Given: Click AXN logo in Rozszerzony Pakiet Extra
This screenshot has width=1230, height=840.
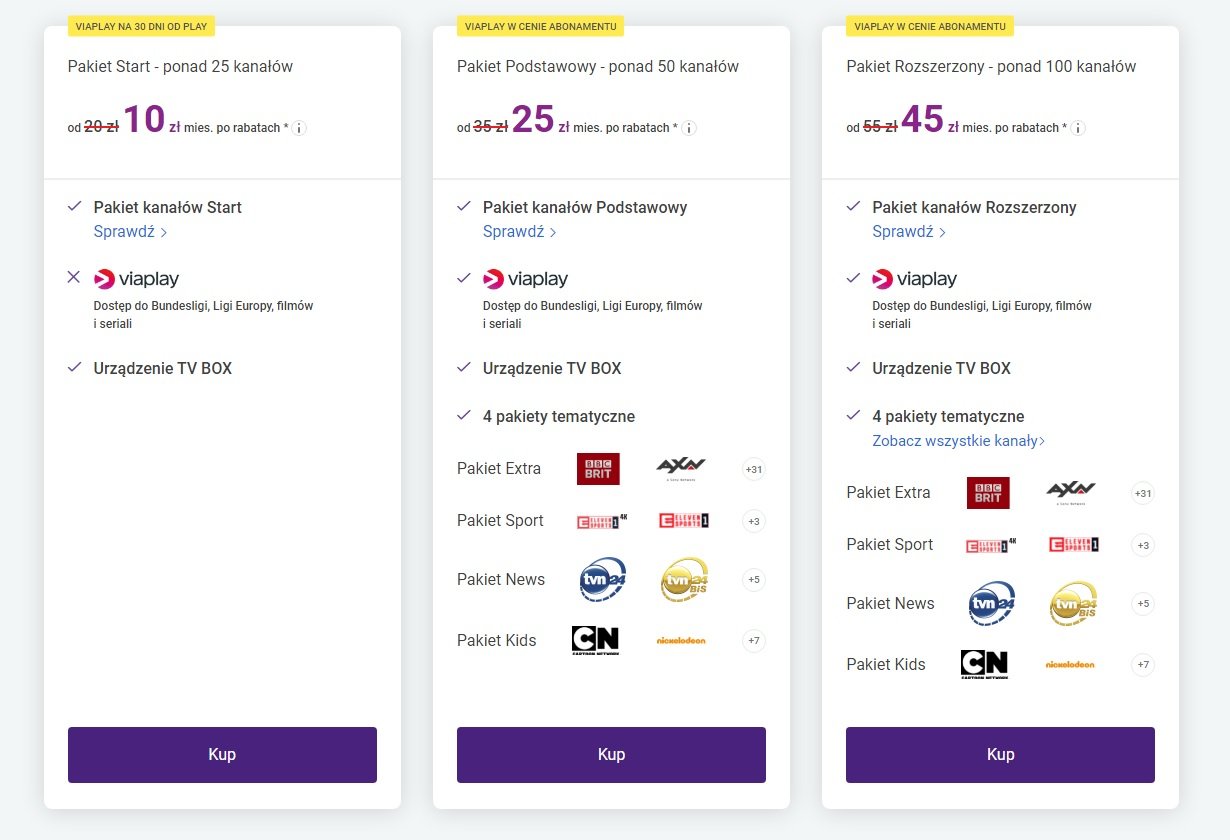Looking at the screenshot, I should coord(1071,492).
